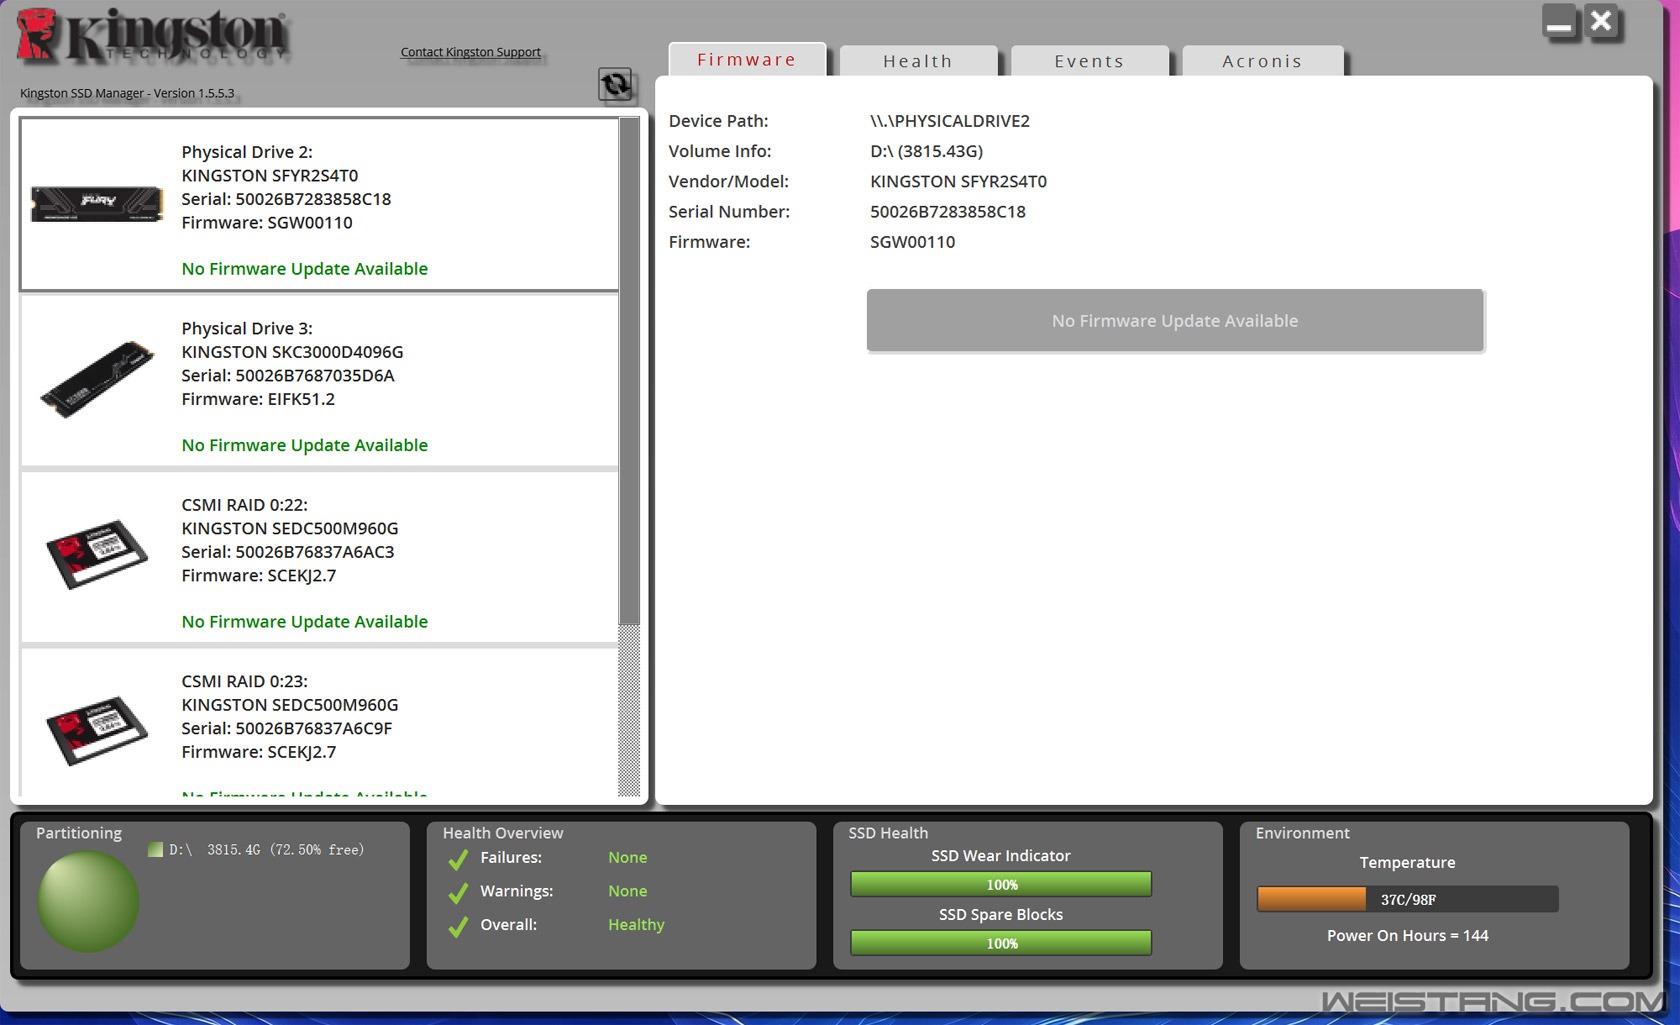Click Vendor/Model value KINGSTON SFYR2S4T0
The width and height of the screenshot is (1680, 1025).
click(x=959, y=181)
